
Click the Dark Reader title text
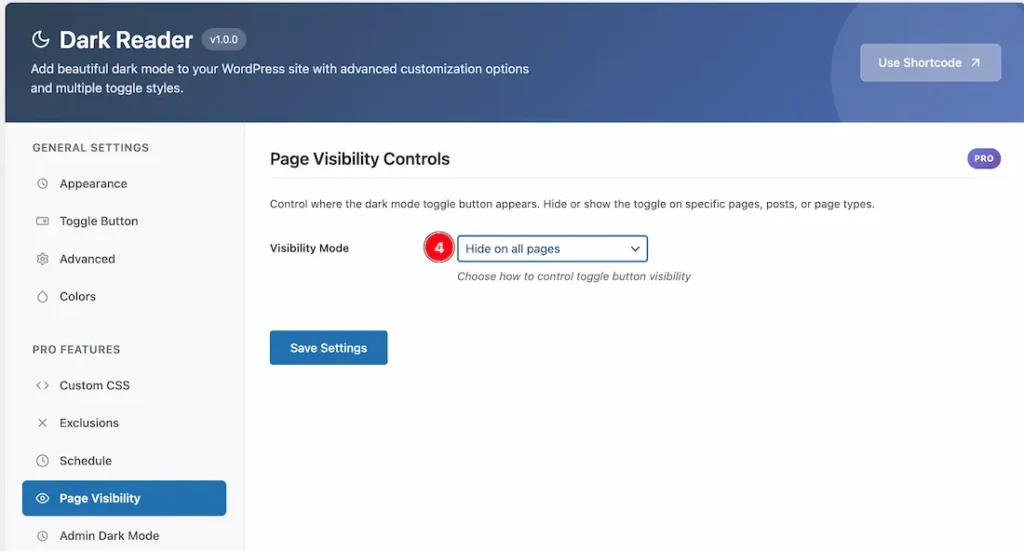pos(126,40)
